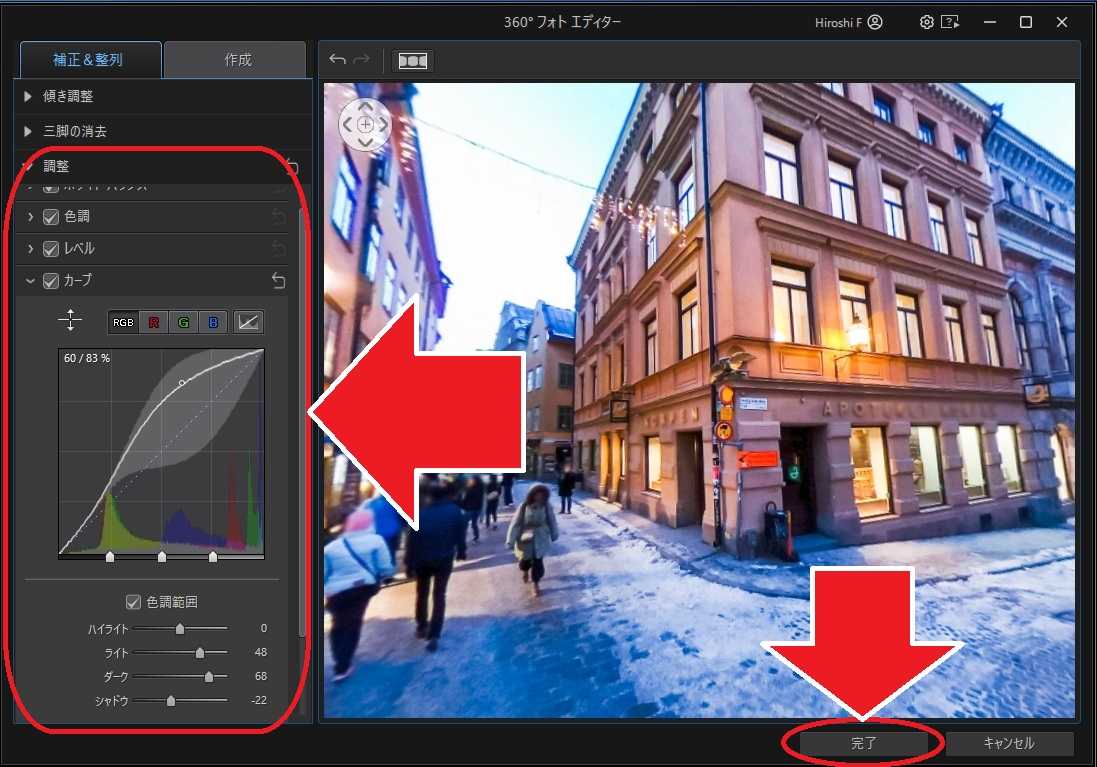Expand the 三脚の消去 section

(x=26, y=130)
